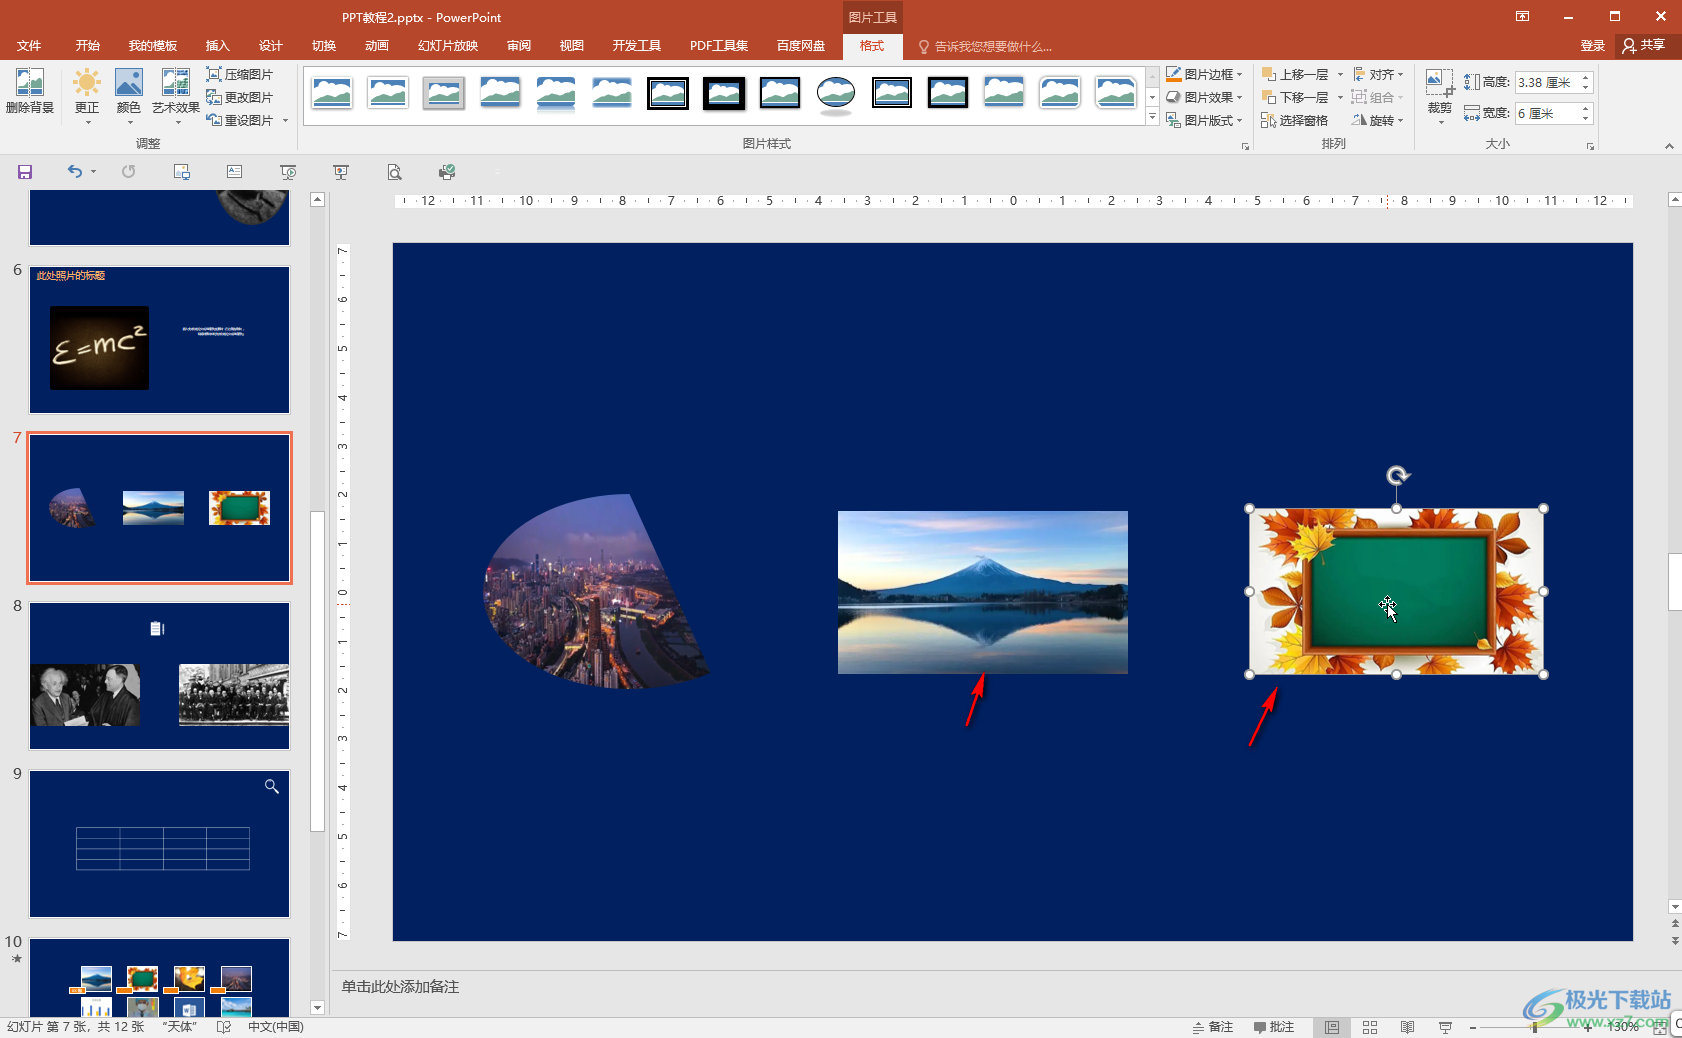Viewport: 1682px width, 1038px height.
Task: Click the Remove Background (删除背景) icon
Action: (x=30, y=91)
